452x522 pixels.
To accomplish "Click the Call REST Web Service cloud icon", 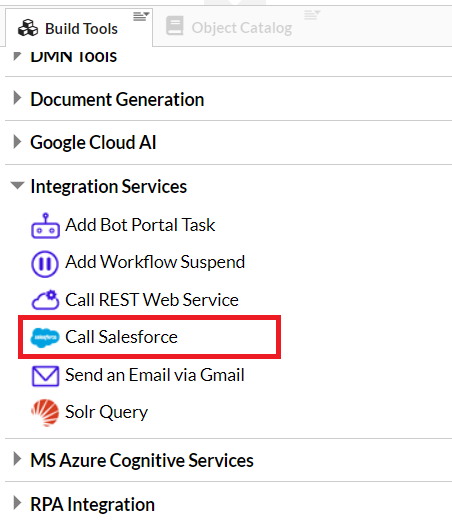I will 45,300.
